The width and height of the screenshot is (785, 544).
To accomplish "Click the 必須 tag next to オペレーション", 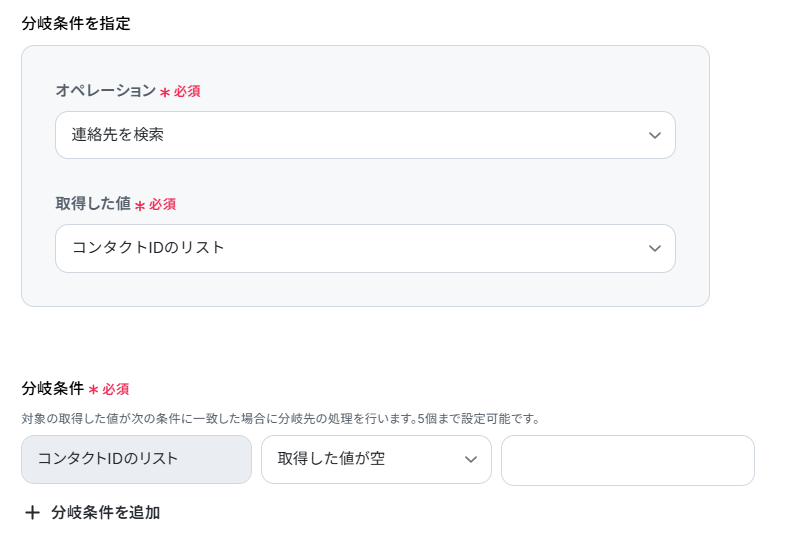I will point(187,91).
